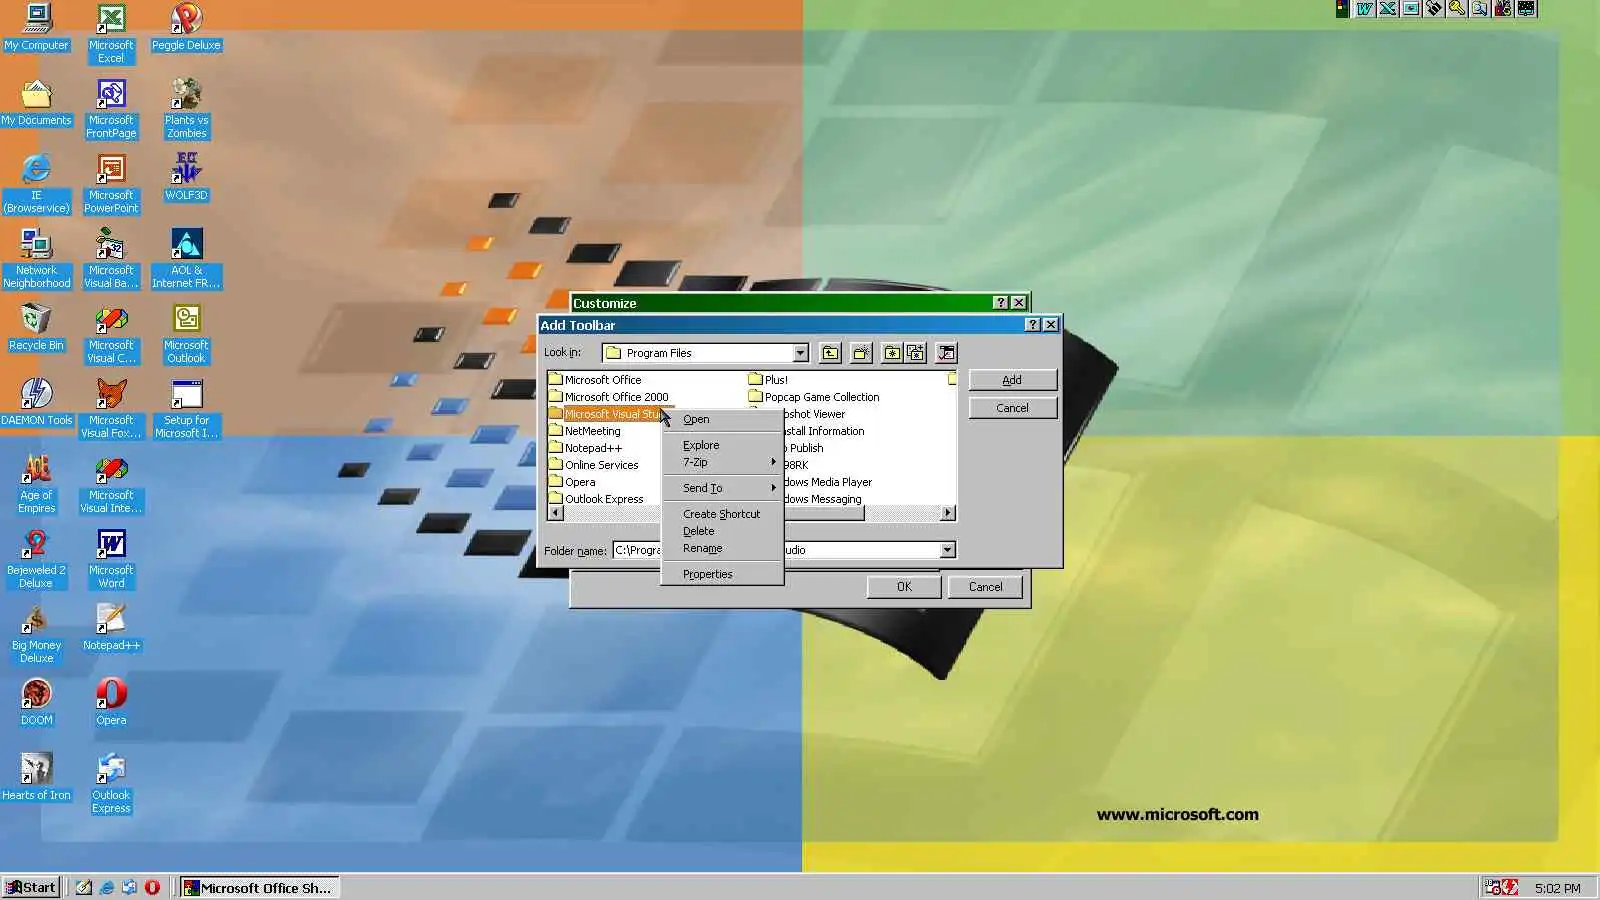The height and width of the screenshot is (900, 1600).
Task: Open the Excel icon on Office Shortcut Bar
Action: pyautogui.click(x=1388, y=9)
